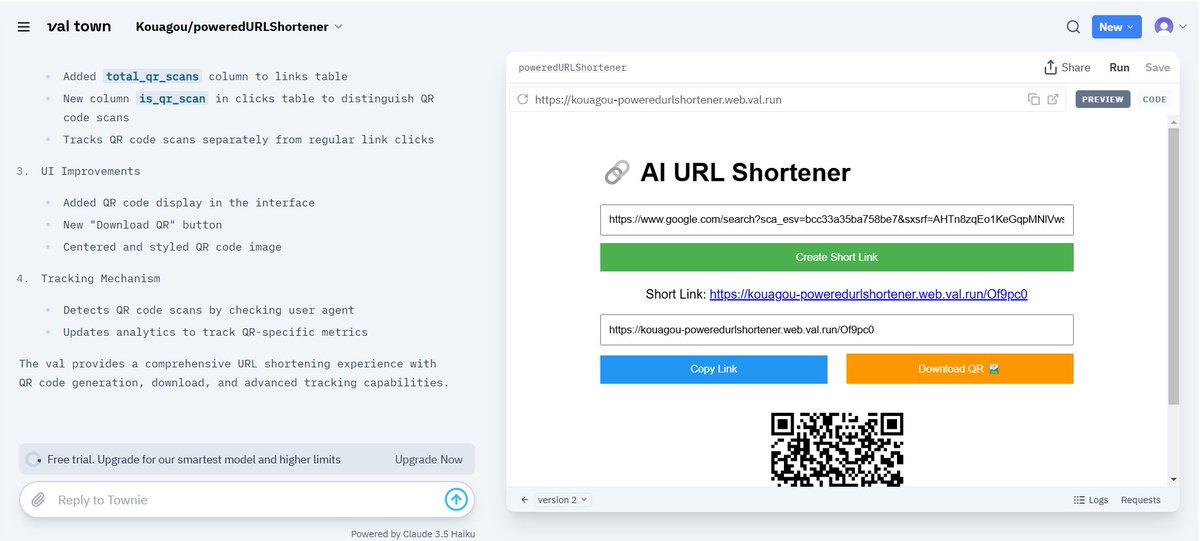Viewport: 1200px width, 541px height.
Task: Open the New dropdown button
Action: (1117, 27)
